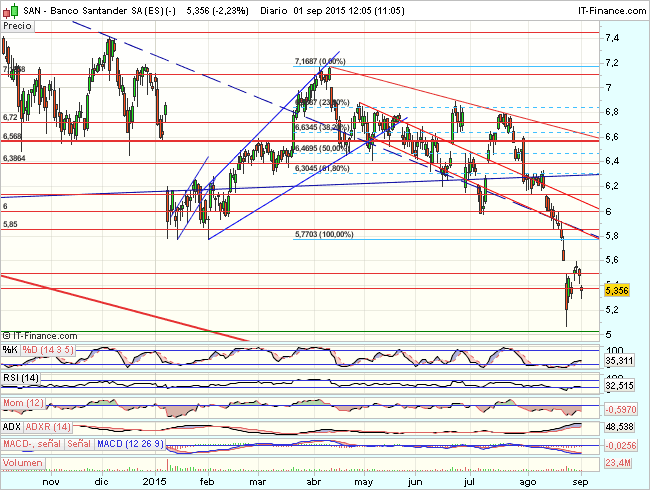650x490 pixels.
Task: Open the %K stochastic indicator label
Action: [10, 350]
